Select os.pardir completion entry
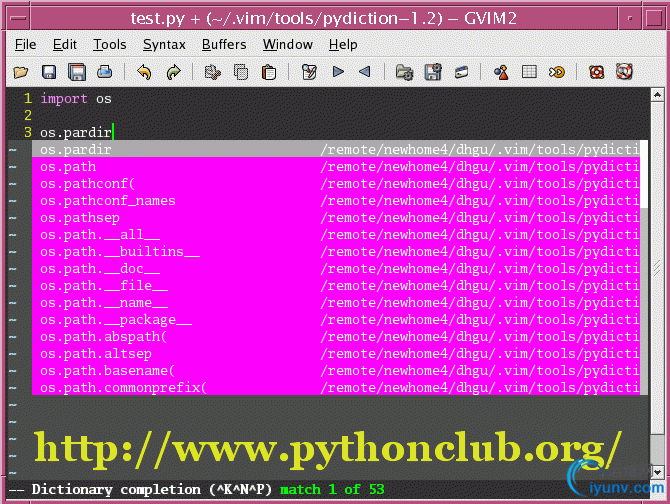The image size is (670, 504). (x=336, y=149)
